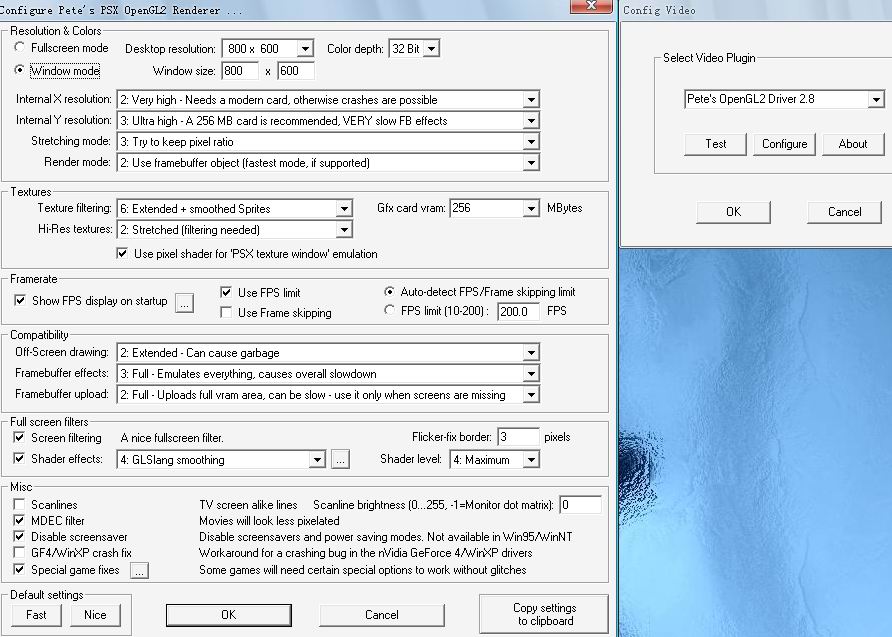
Task: Open Render mode dropdown
Action: click(x=531, y=163)
